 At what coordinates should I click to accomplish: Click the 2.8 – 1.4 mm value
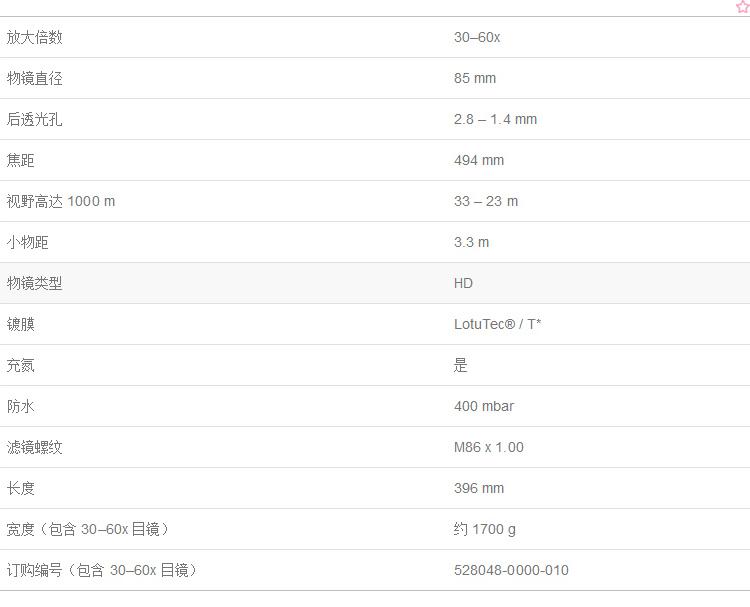tap(496, 119)
